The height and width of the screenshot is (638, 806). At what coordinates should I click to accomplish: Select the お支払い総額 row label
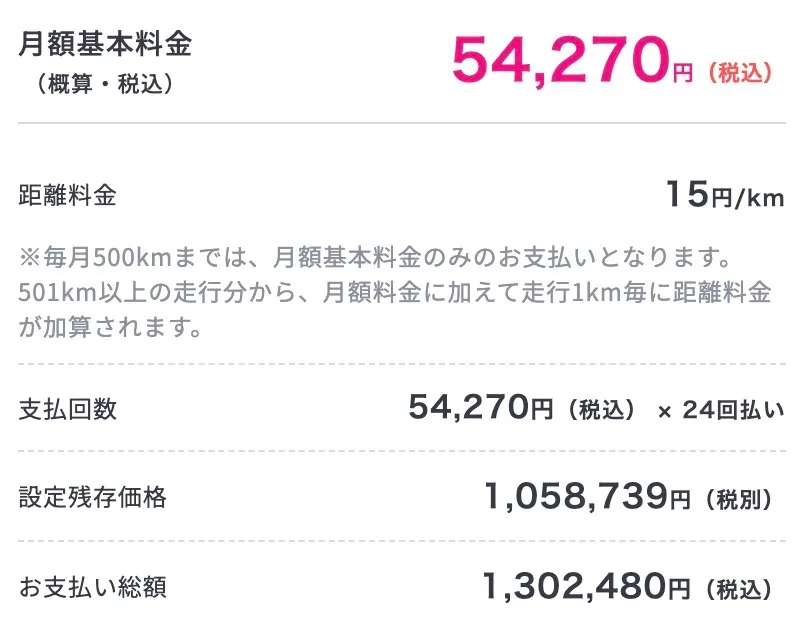(x=92, y=585)
